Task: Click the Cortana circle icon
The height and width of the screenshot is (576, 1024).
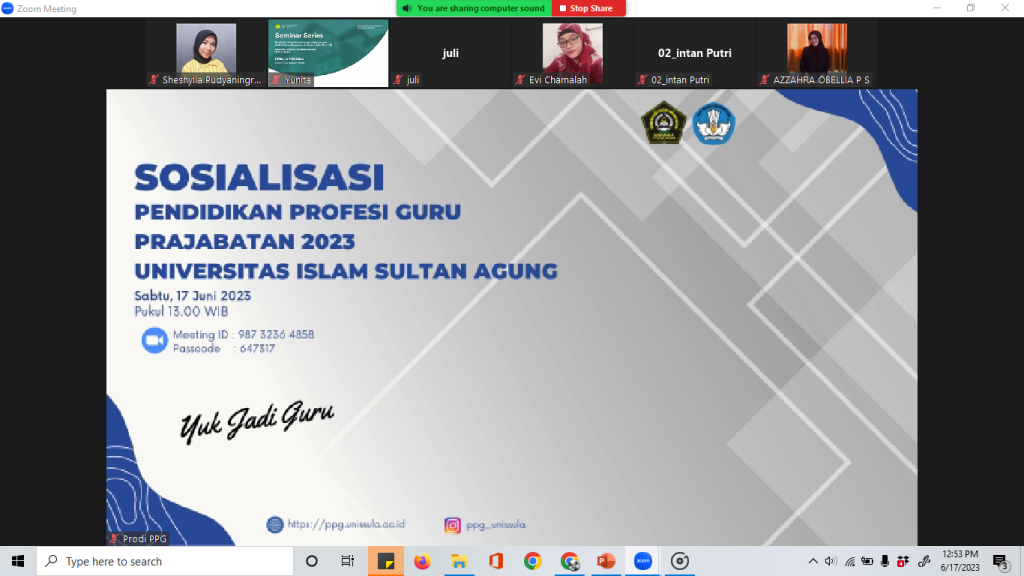Action: pos(311,561)
